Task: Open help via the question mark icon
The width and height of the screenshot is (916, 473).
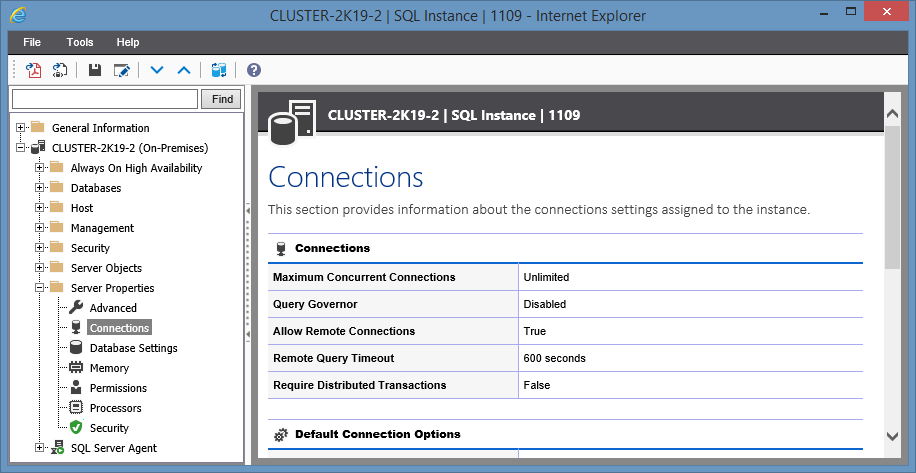Action: pyautogui.click(x=254, y=71)
